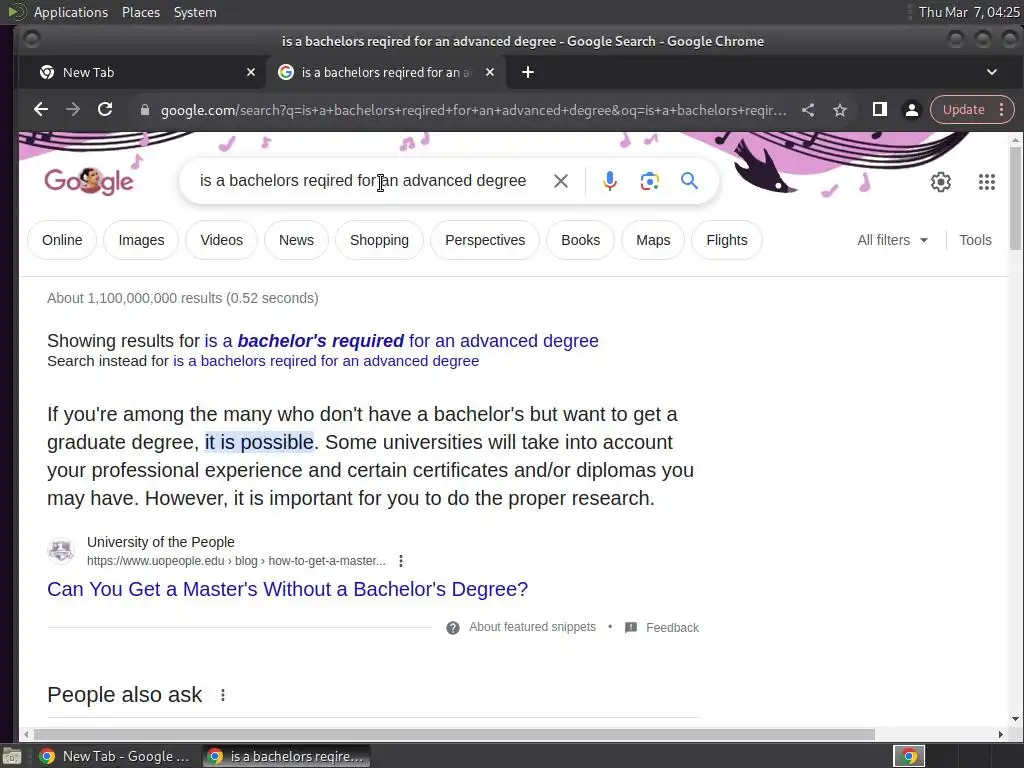Viewport: 1024px width, 768px height.
Task: Open Chrome side panel icon
Action: click(880, 110)
